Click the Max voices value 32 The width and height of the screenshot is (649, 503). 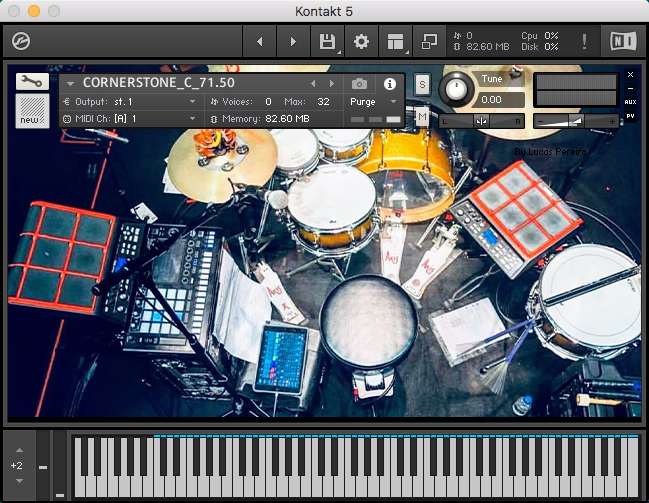tap(323, 101)
